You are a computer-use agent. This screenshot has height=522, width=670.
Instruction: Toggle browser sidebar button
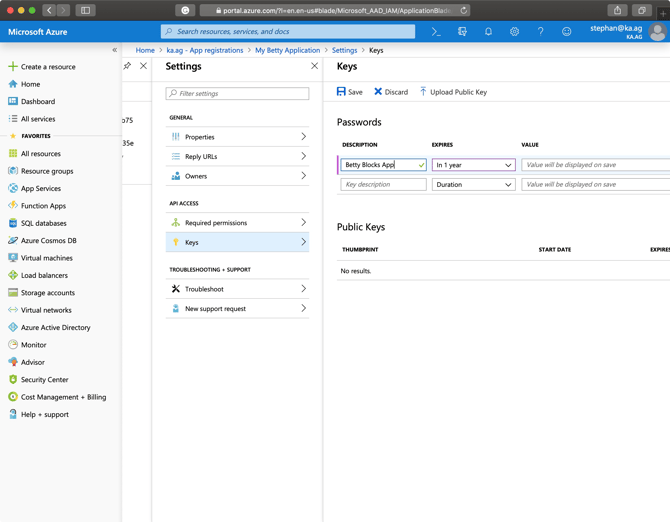(x=85, y=10)
